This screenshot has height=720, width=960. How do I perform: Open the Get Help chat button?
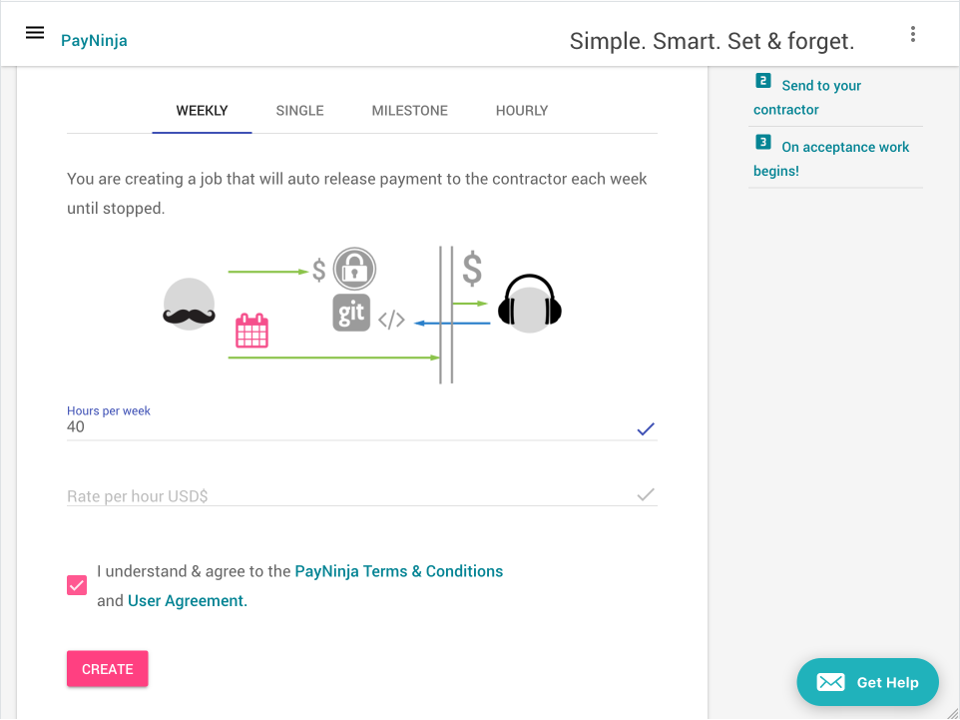(868, 682)
